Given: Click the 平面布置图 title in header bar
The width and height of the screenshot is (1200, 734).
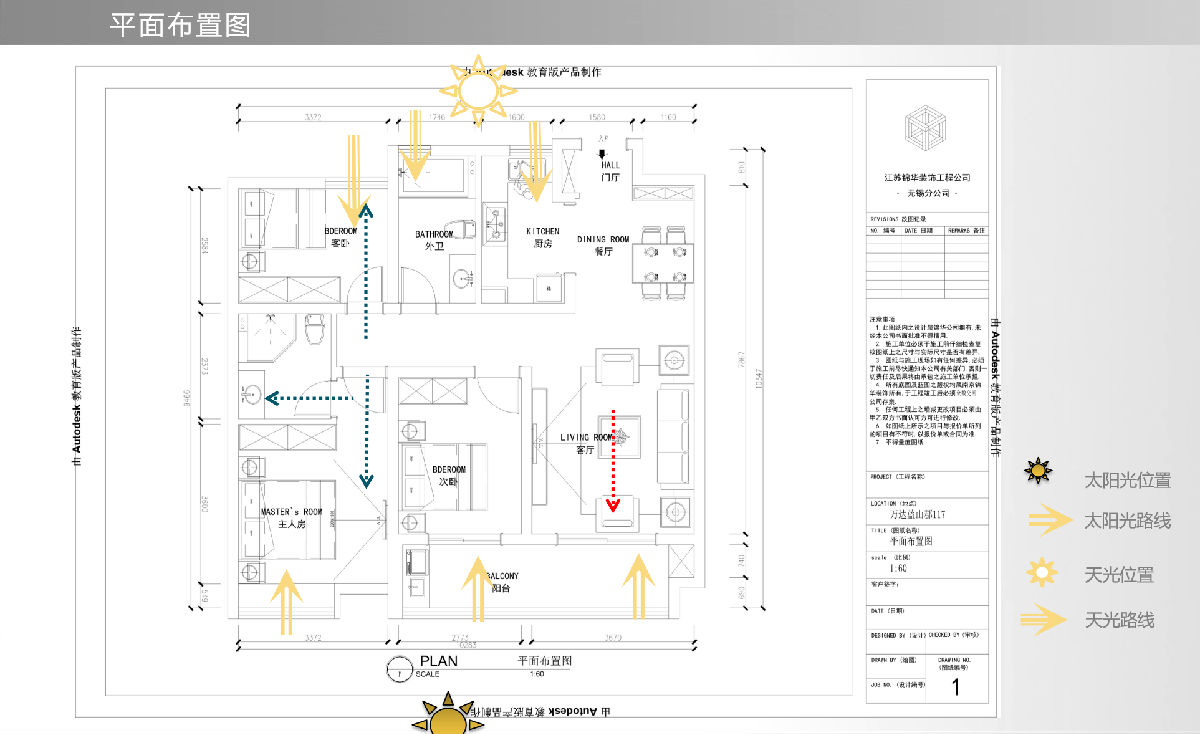Looking at the screenshot, I should pos(180,25).
